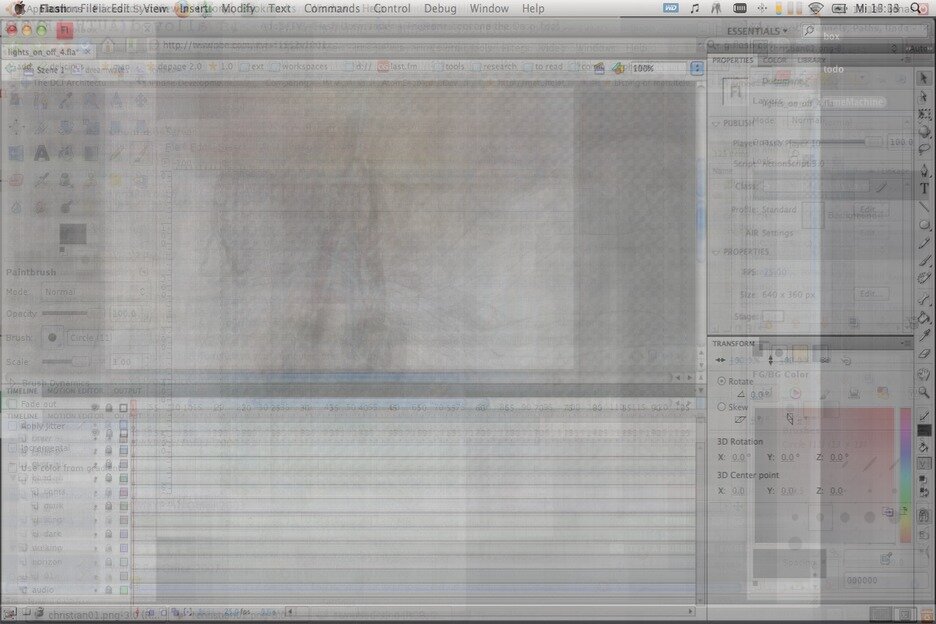Click the rainbow hue strip
The width and height of the screenshot is (936, 624).
pyautogui.click(x=906, y=475)
